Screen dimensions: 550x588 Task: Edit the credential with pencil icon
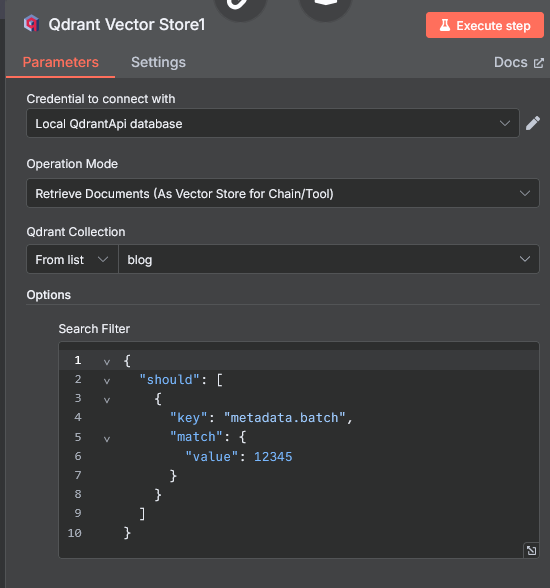point(533,123)
